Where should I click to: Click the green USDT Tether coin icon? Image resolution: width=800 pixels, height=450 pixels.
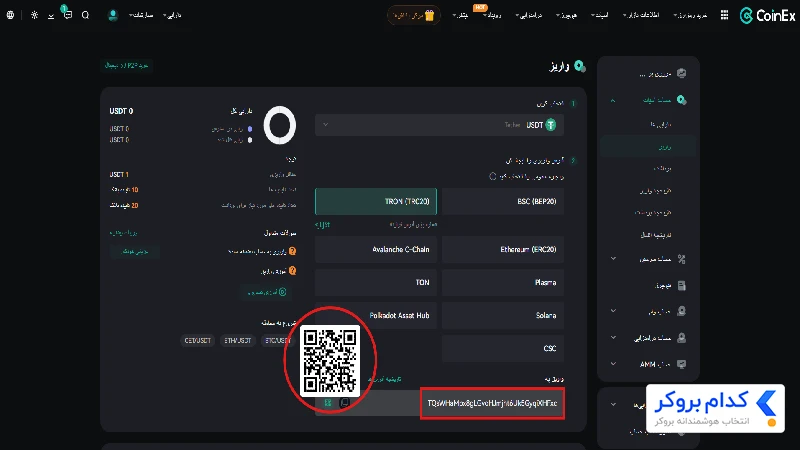551,125
